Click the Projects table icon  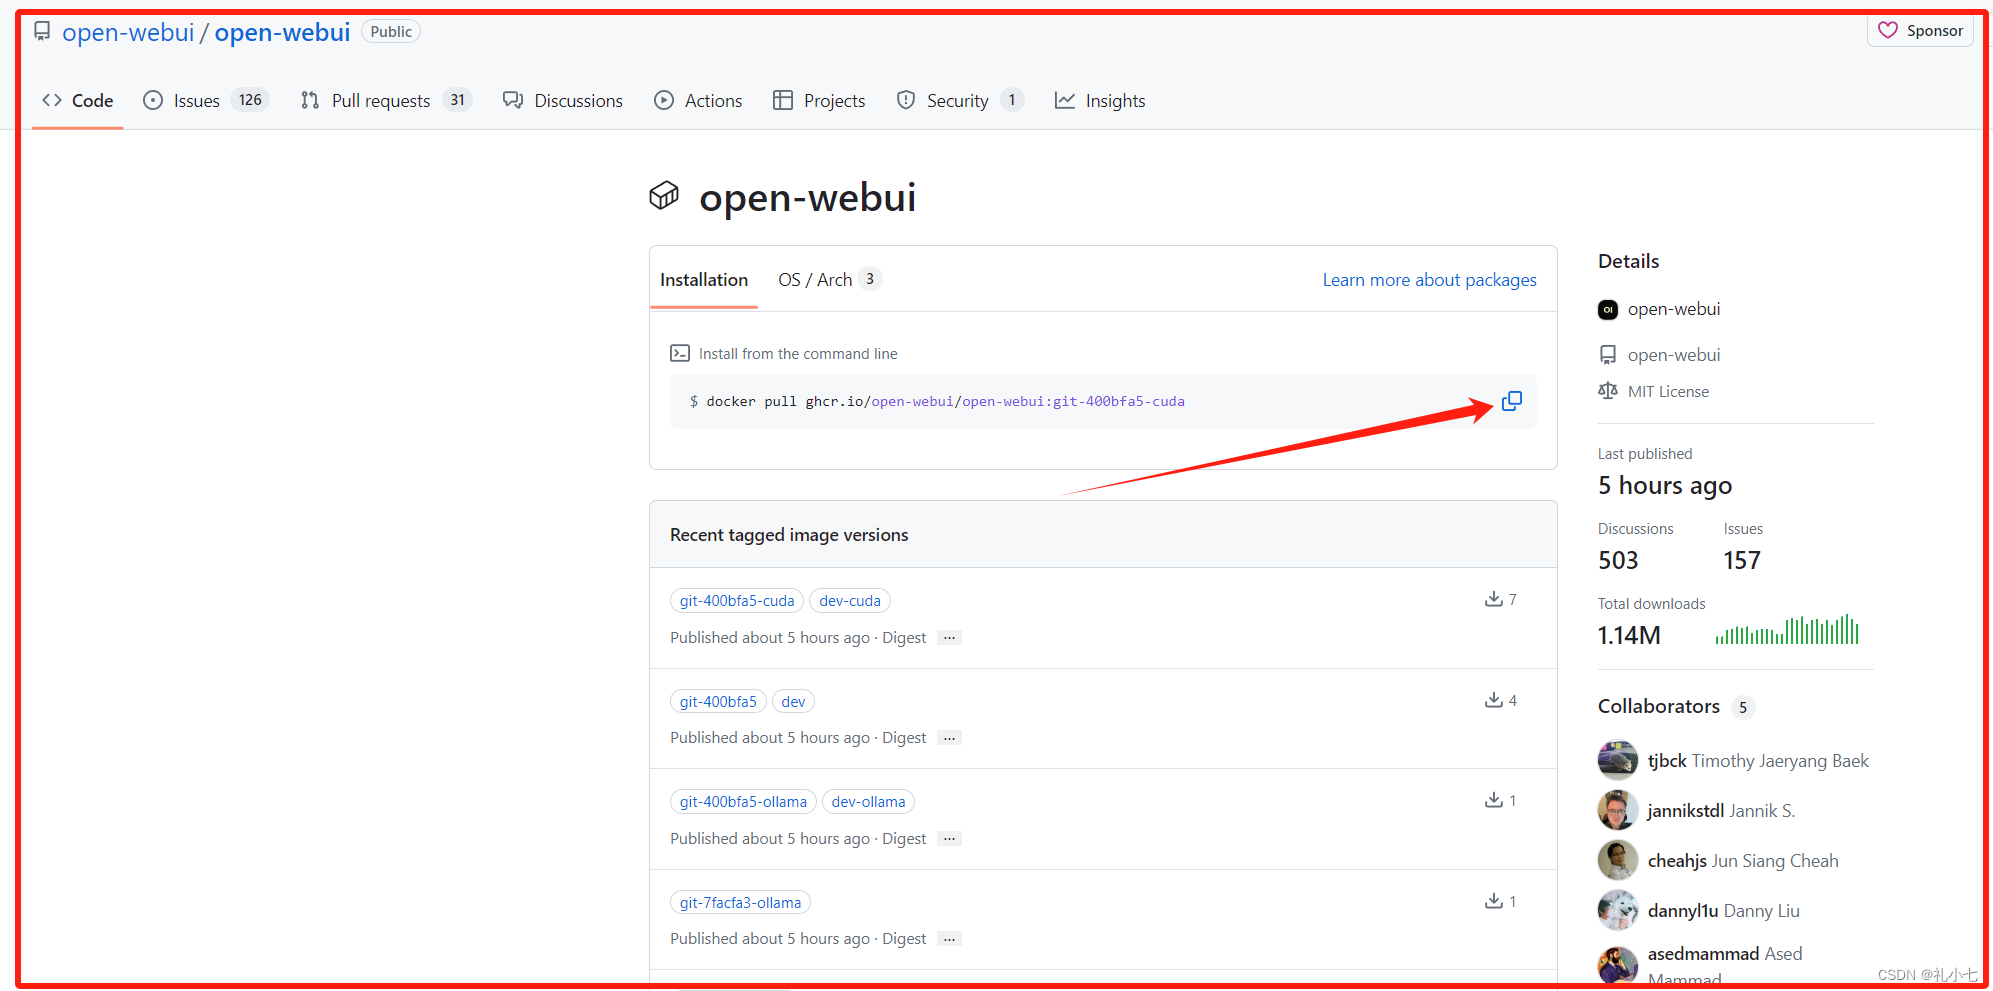(783, 100)
